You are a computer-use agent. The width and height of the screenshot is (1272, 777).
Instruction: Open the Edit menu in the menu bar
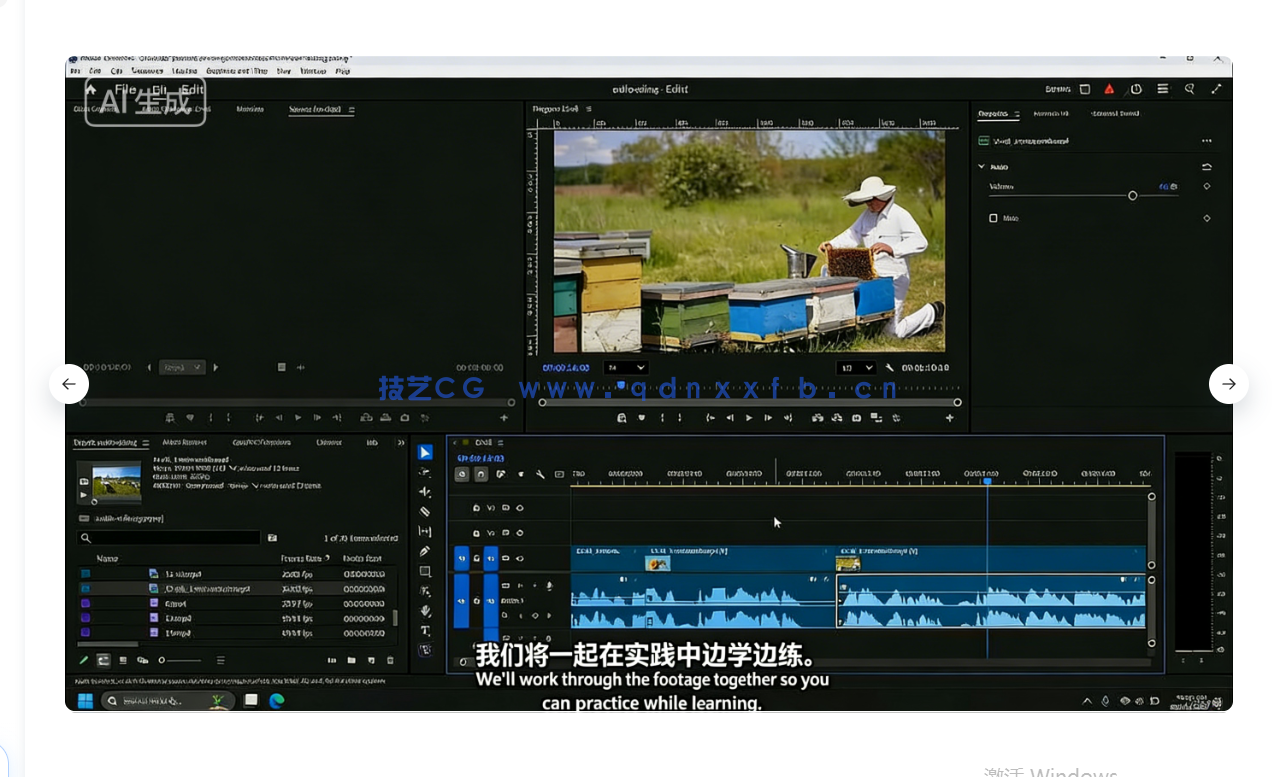coord(94,71)
